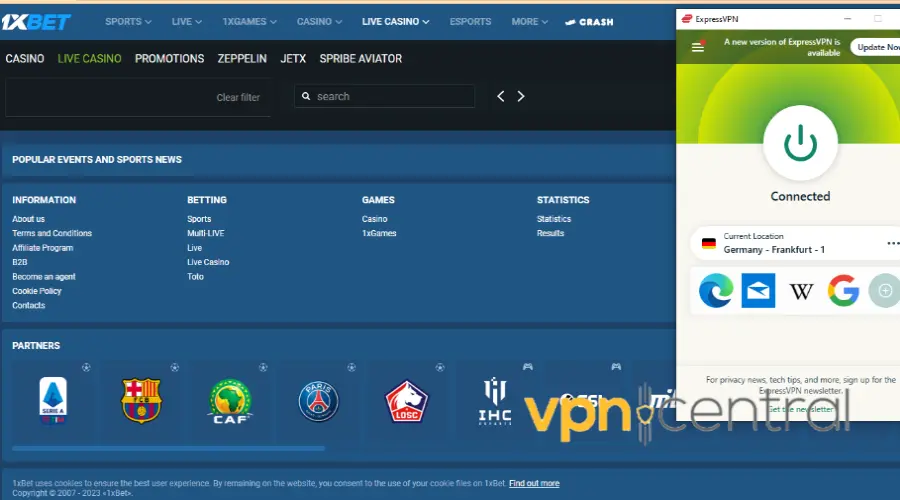
Task: Open the PROMOTIONS tab
Action: [169, 59]
